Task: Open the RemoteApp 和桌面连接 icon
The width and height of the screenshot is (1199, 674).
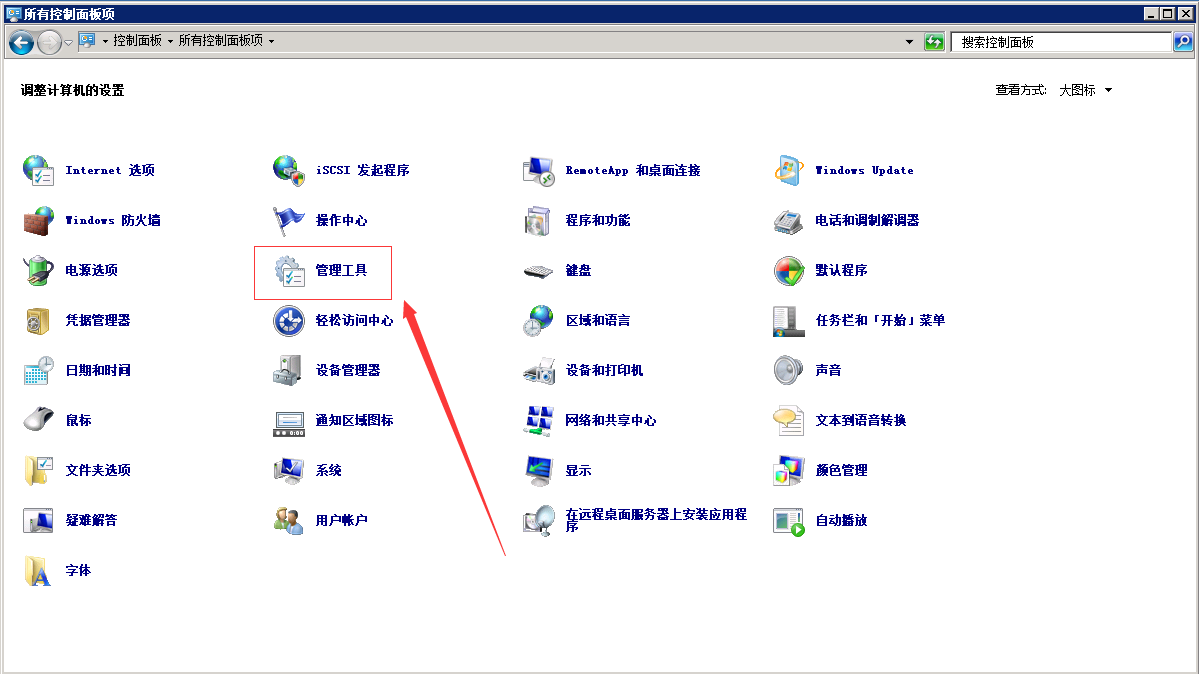Action: pos(538,170)
